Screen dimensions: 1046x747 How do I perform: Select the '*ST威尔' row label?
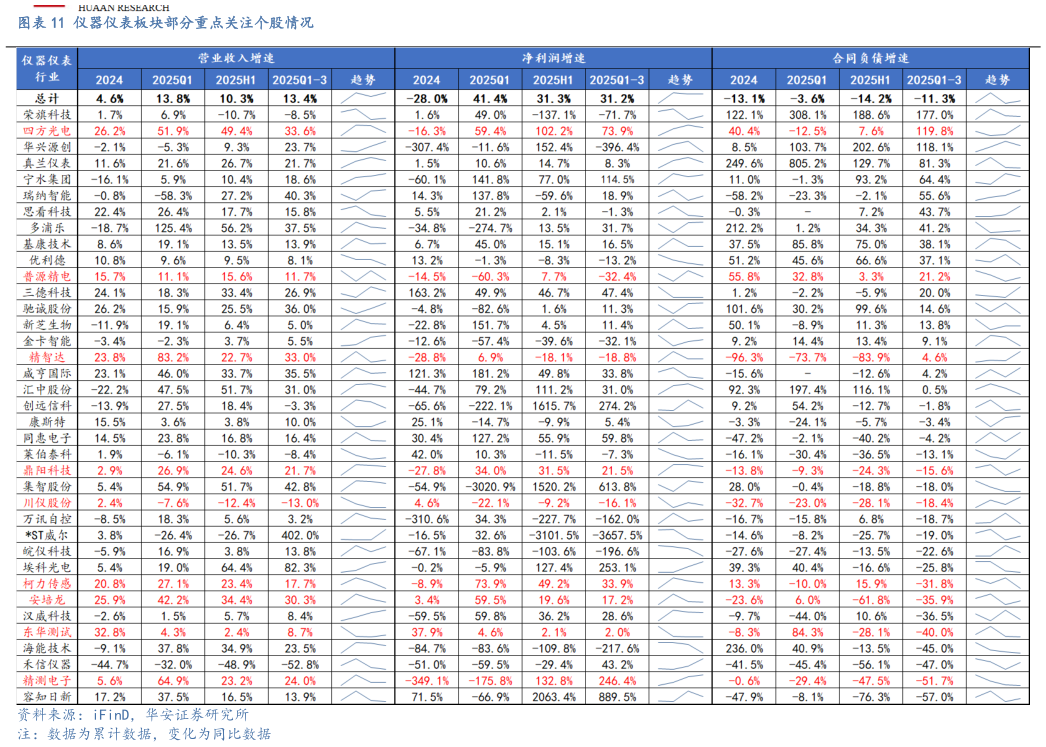pyautogui.click(x=47, y=535)
